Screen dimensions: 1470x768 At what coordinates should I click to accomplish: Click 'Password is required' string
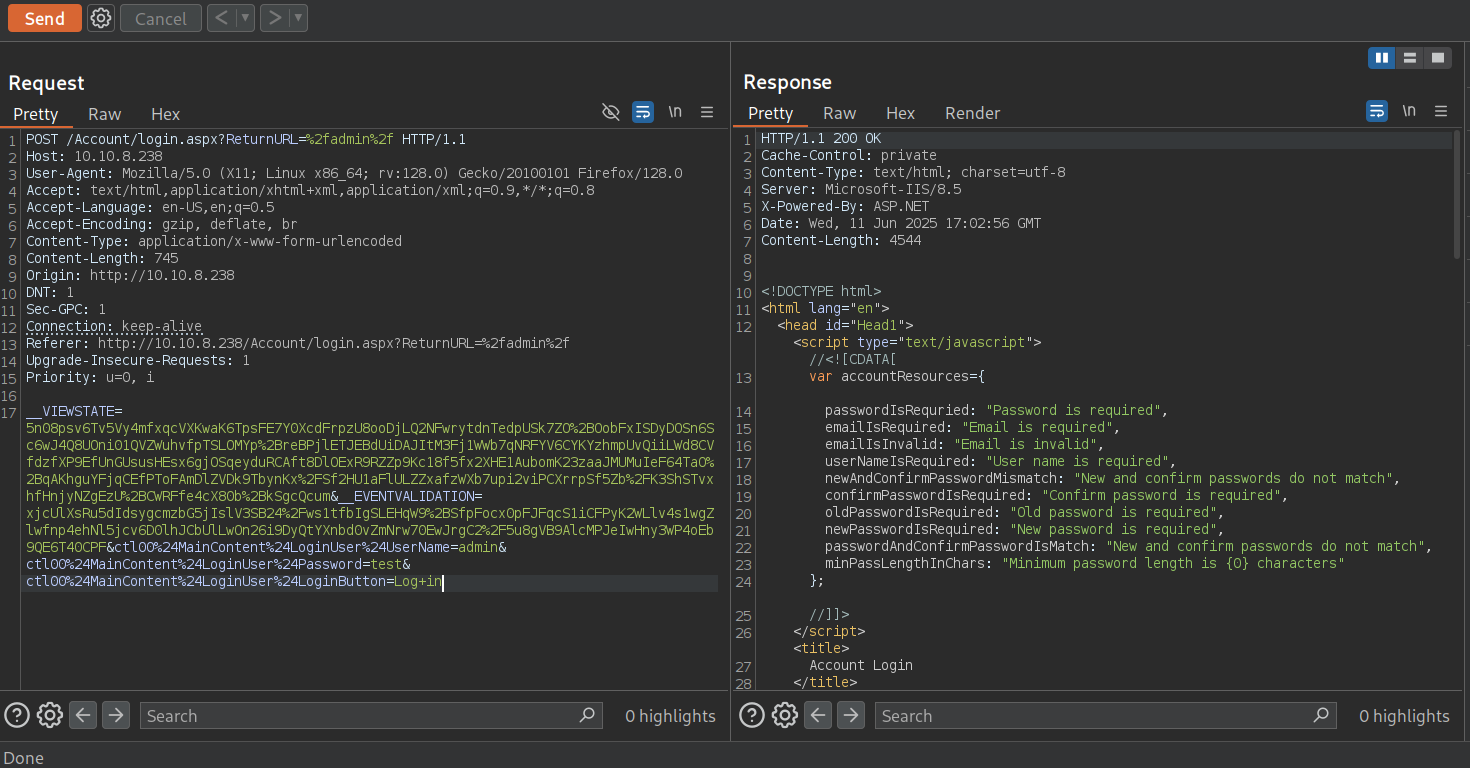(x=1075, y=410)
